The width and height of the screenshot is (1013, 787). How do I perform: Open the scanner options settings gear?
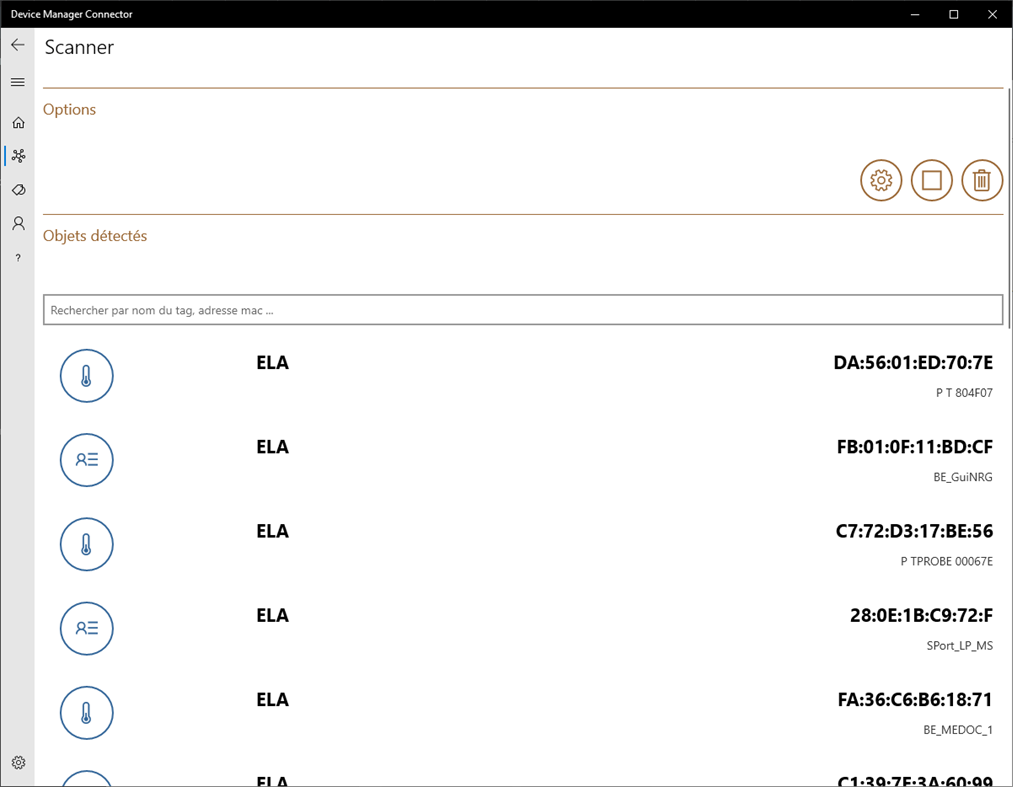(880, 180)
